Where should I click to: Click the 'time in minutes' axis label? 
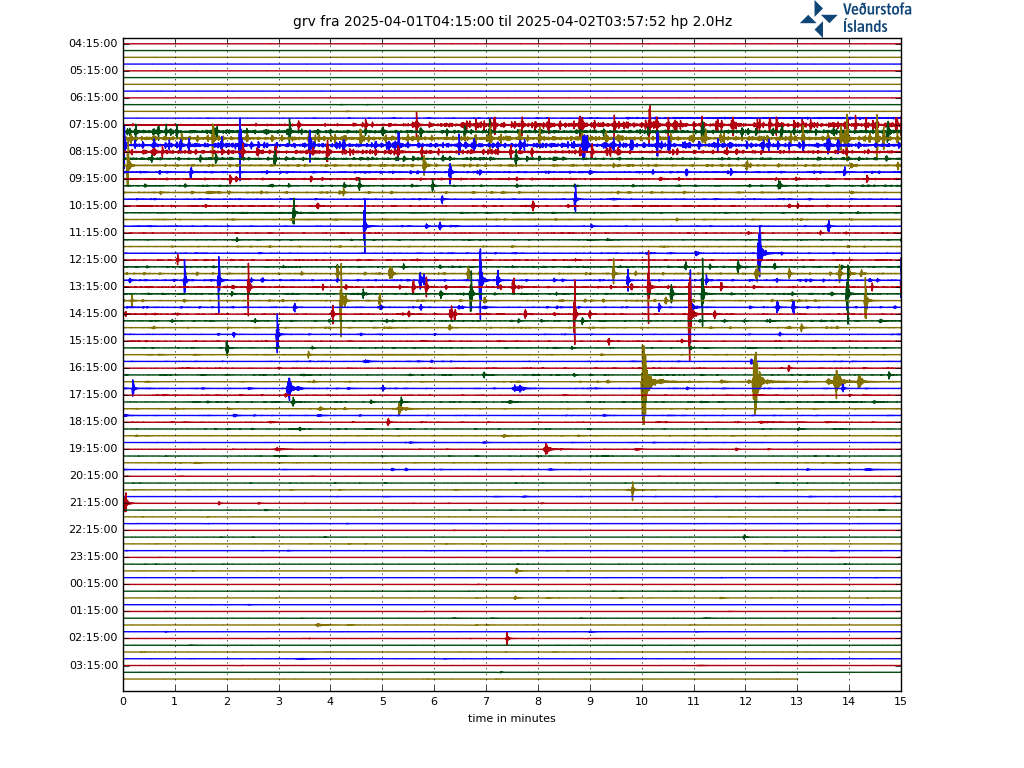click(x=511, y=718)
